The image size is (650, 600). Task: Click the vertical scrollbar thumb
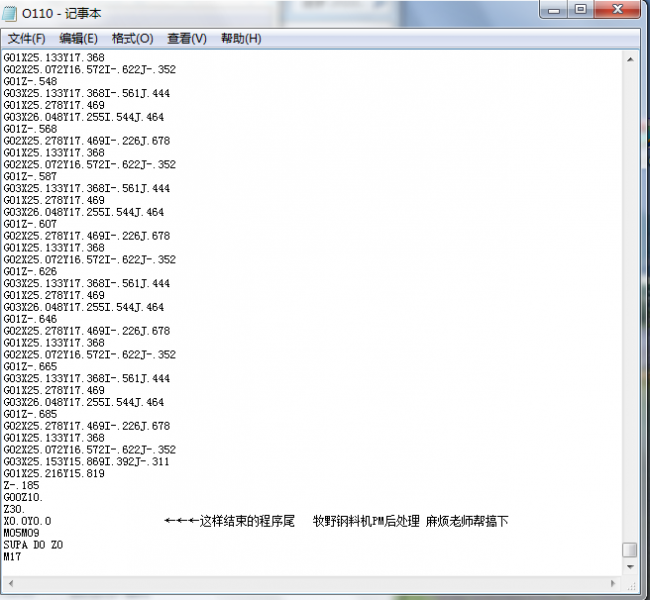[x=630, y=550]
